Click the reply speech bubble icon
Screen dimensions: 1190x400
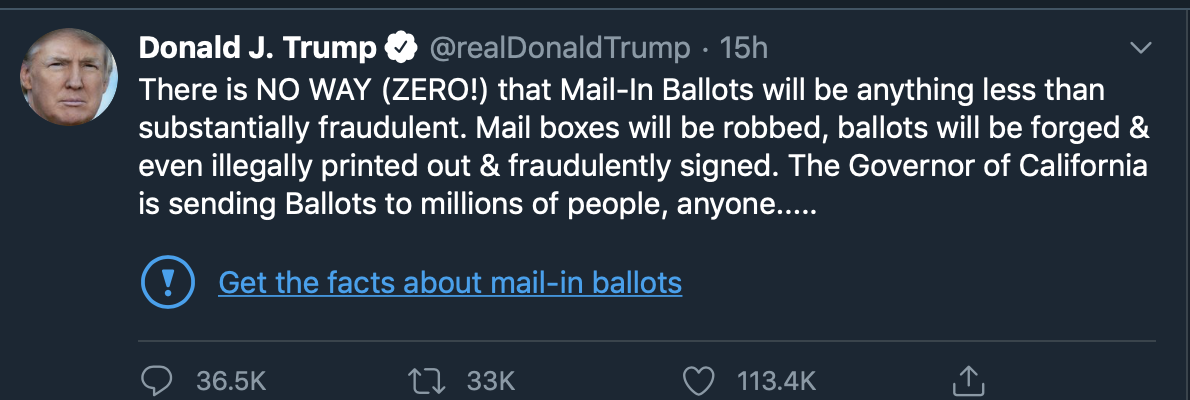(159, 380)
